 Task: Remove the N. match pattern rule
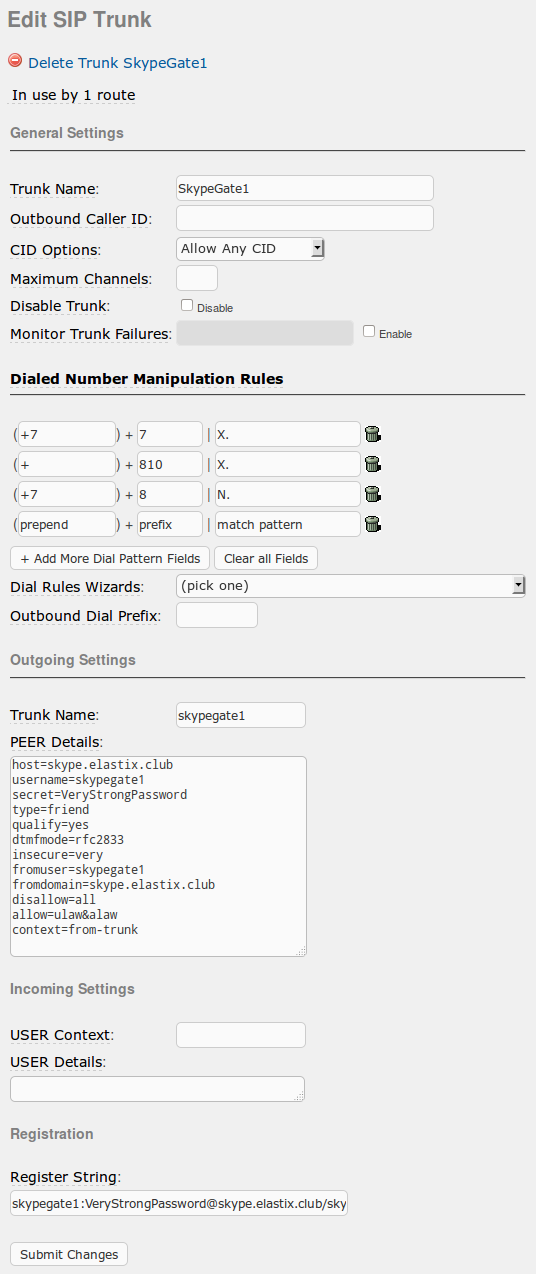(373, 494)
